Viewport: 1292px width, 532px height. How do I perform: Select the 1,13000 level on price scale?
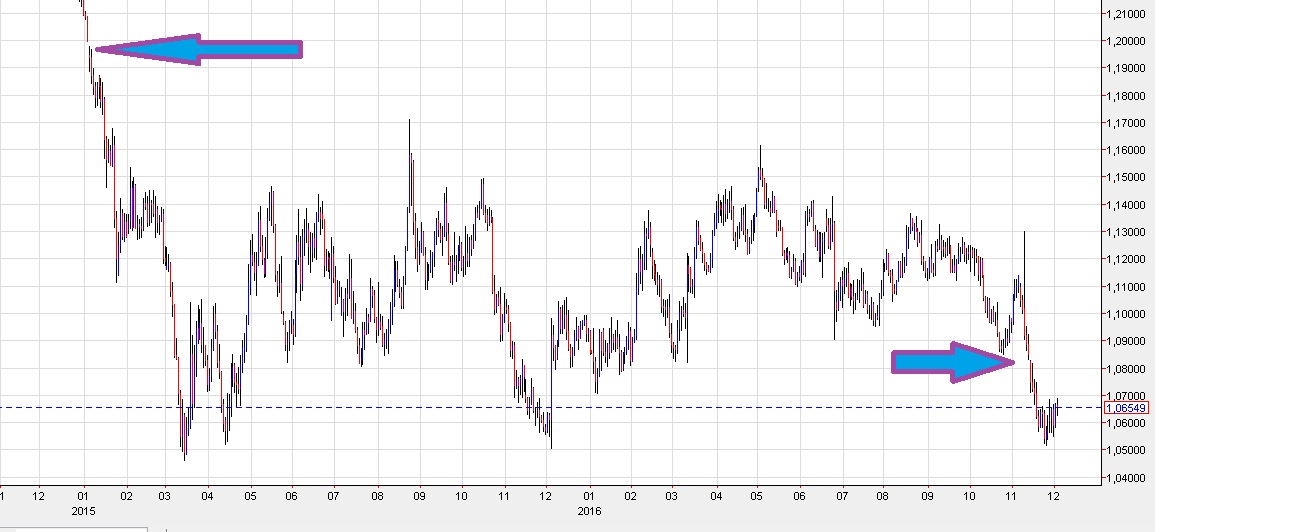pos(1125,232)
